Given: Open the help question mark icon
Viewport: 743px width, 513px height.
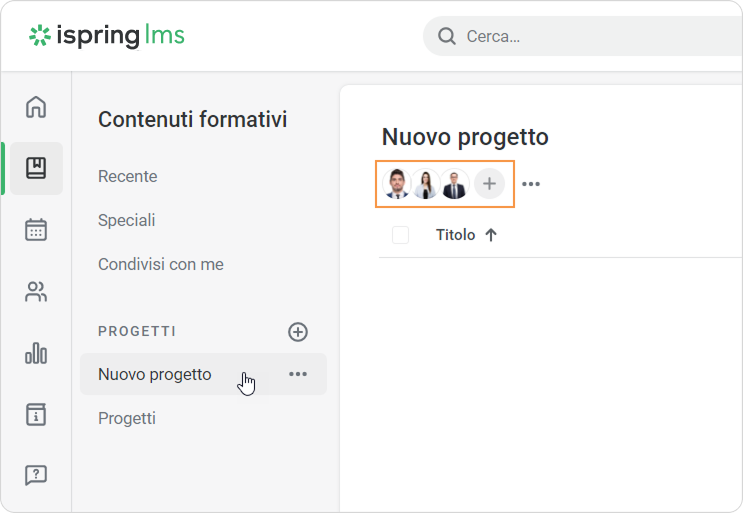Looking at the screenshot, I should [36, 475].
